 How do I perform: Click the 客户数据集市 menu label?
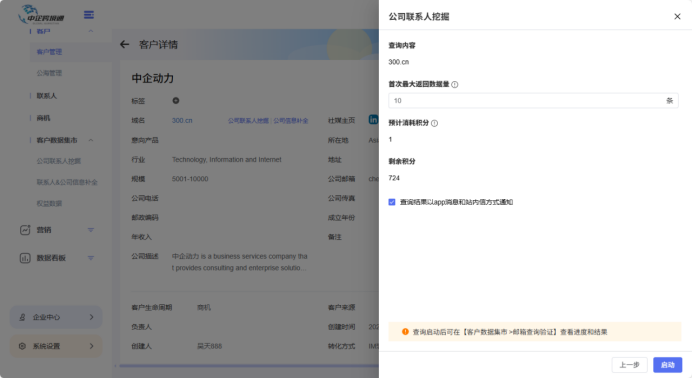tap(57, 140)
